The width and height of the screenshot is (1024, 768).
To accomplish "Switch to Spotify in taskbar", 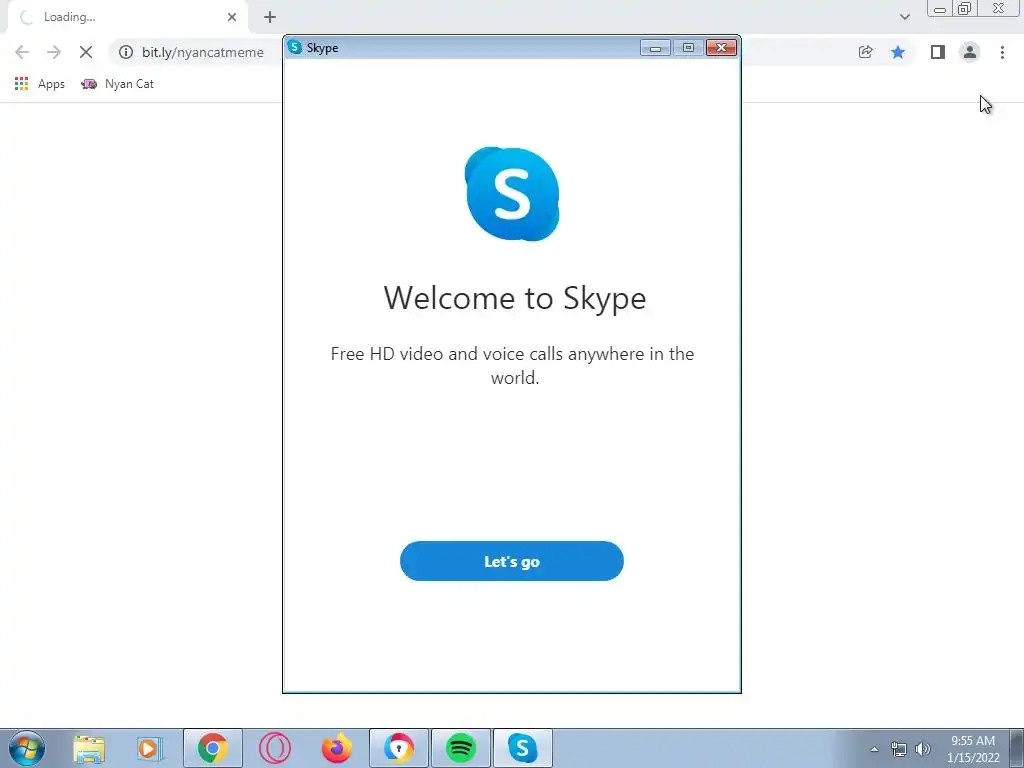I will [461, 748].
